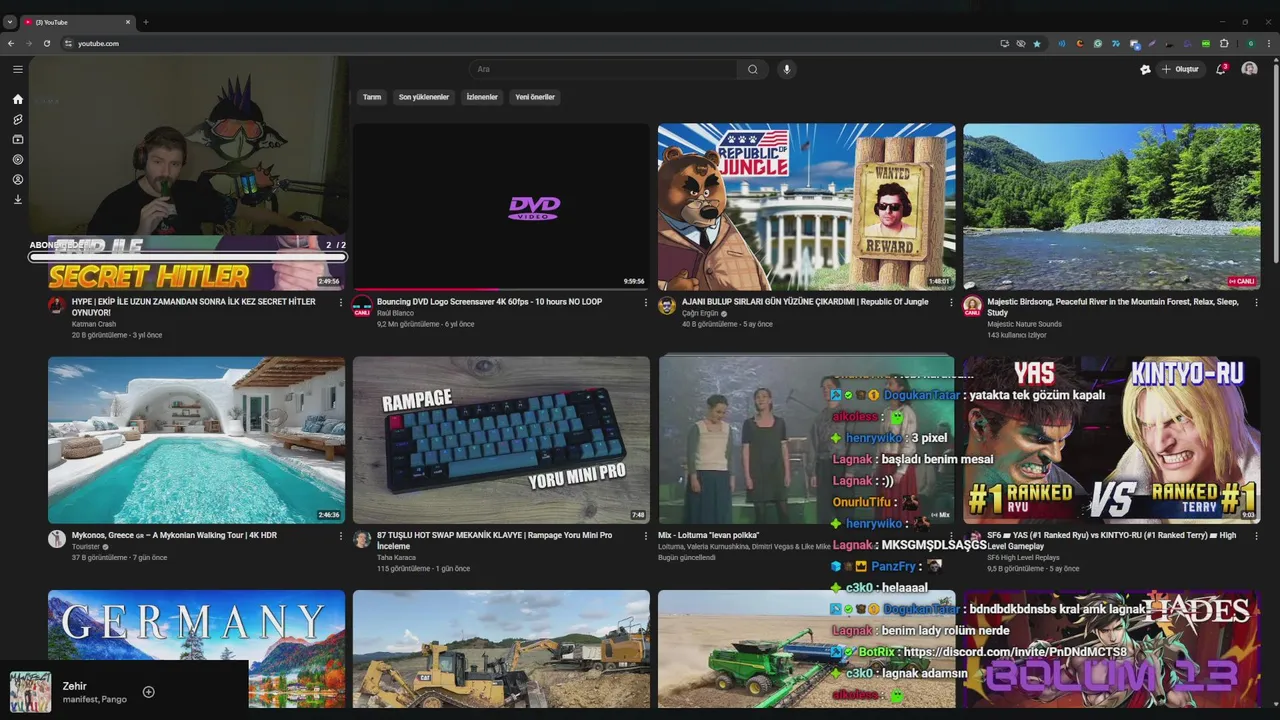This screenshot has height=720, width=1280.
Task: Open Taha Karaca channel link
Action: pos(395,558)
